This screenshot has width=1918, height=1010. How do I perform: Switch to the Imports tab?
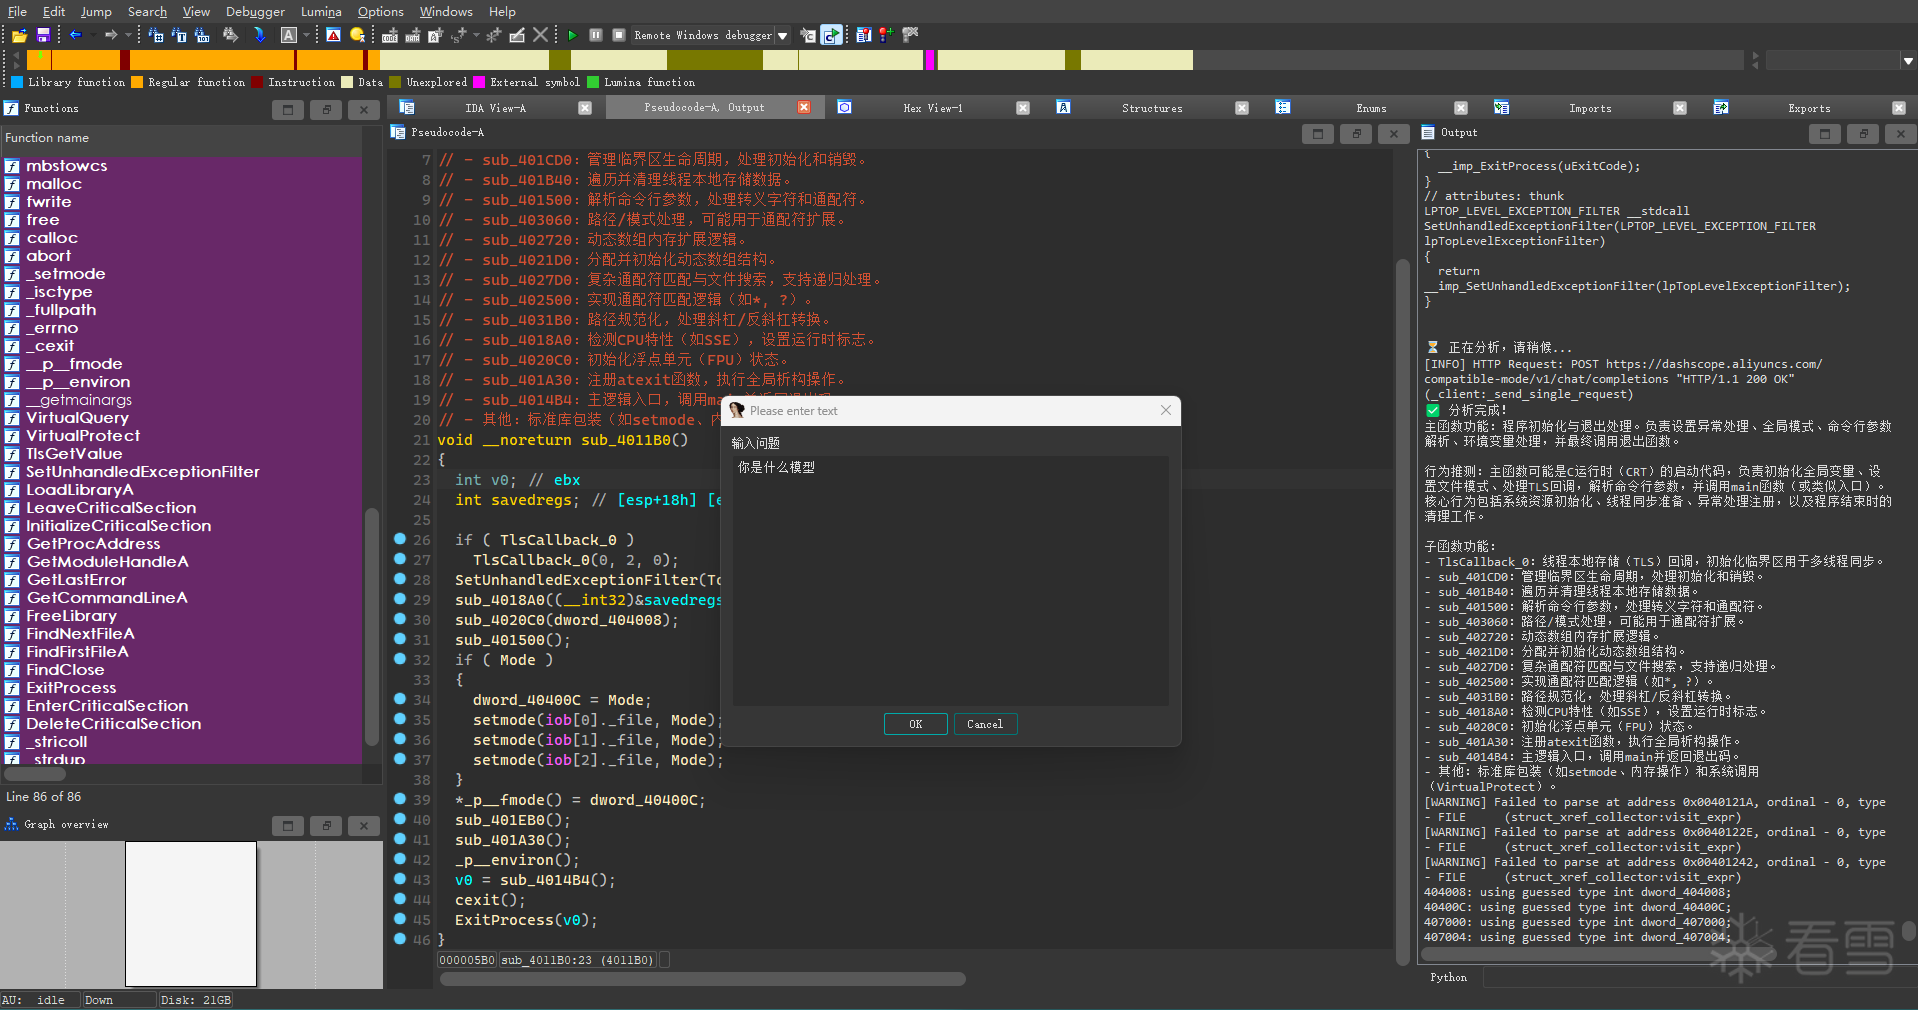click(1590, 108)
